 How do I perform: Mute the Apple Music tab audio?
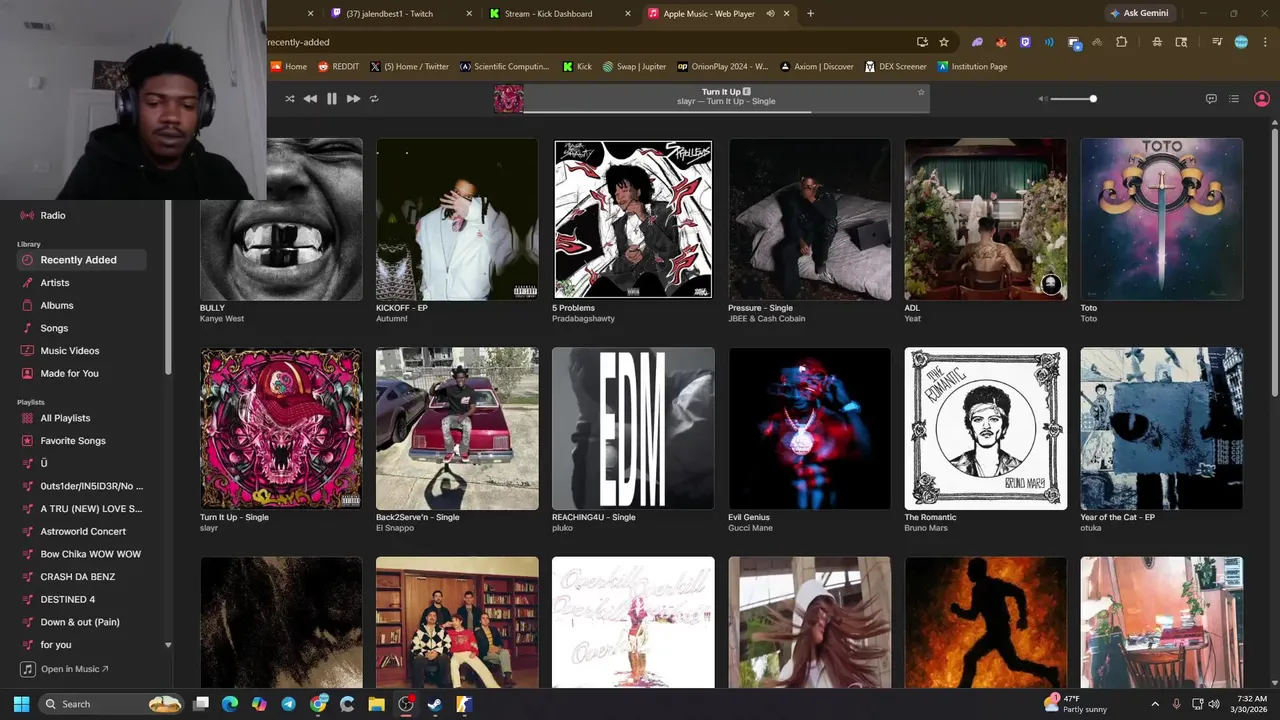coord(770,14)
